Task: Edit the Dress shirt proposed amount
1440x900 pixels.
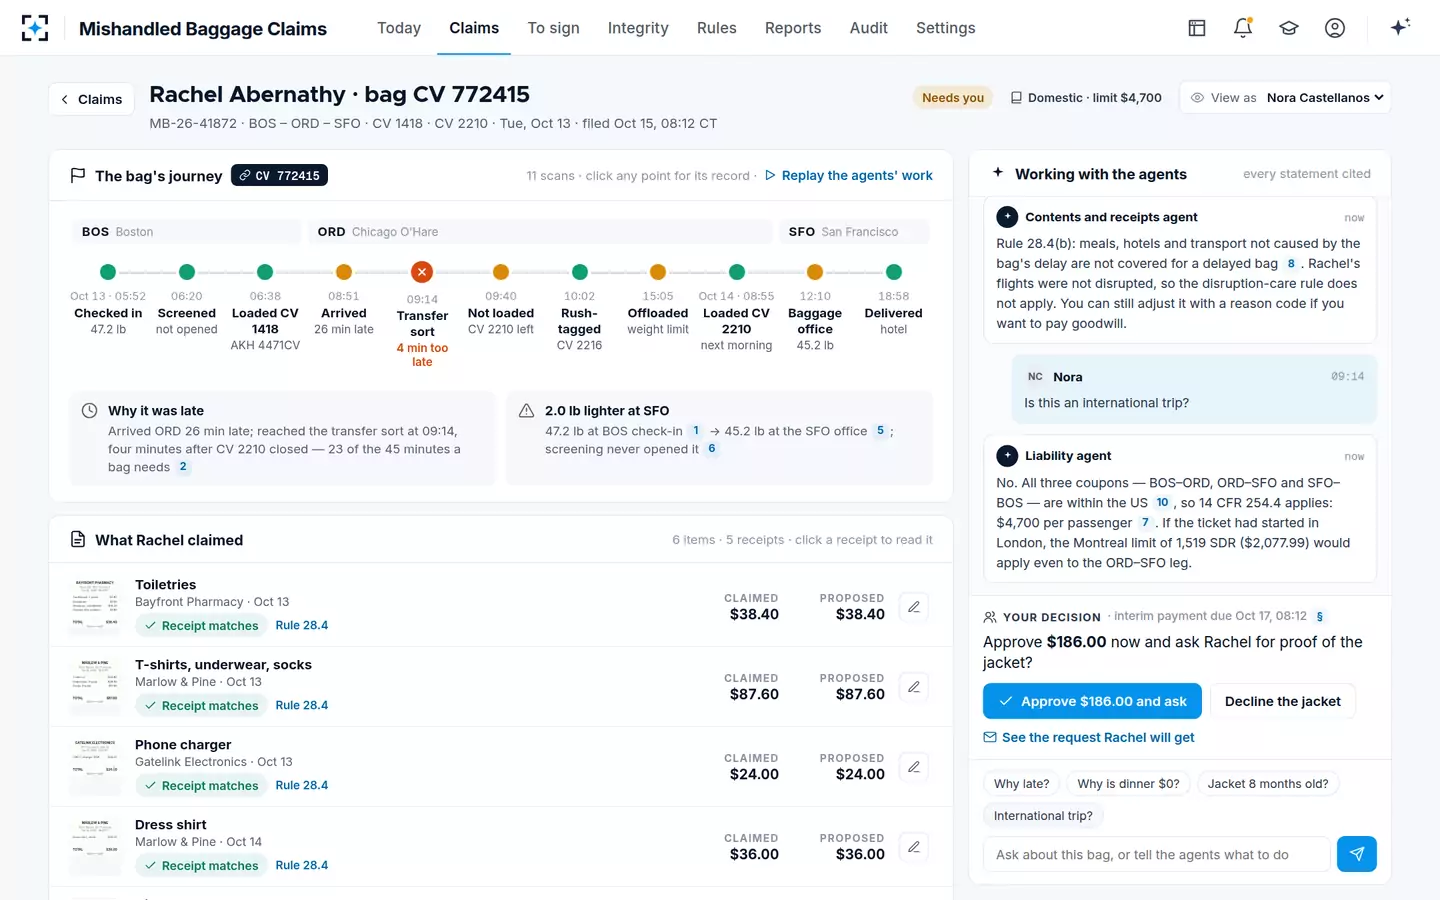Action: pos(914,847)
